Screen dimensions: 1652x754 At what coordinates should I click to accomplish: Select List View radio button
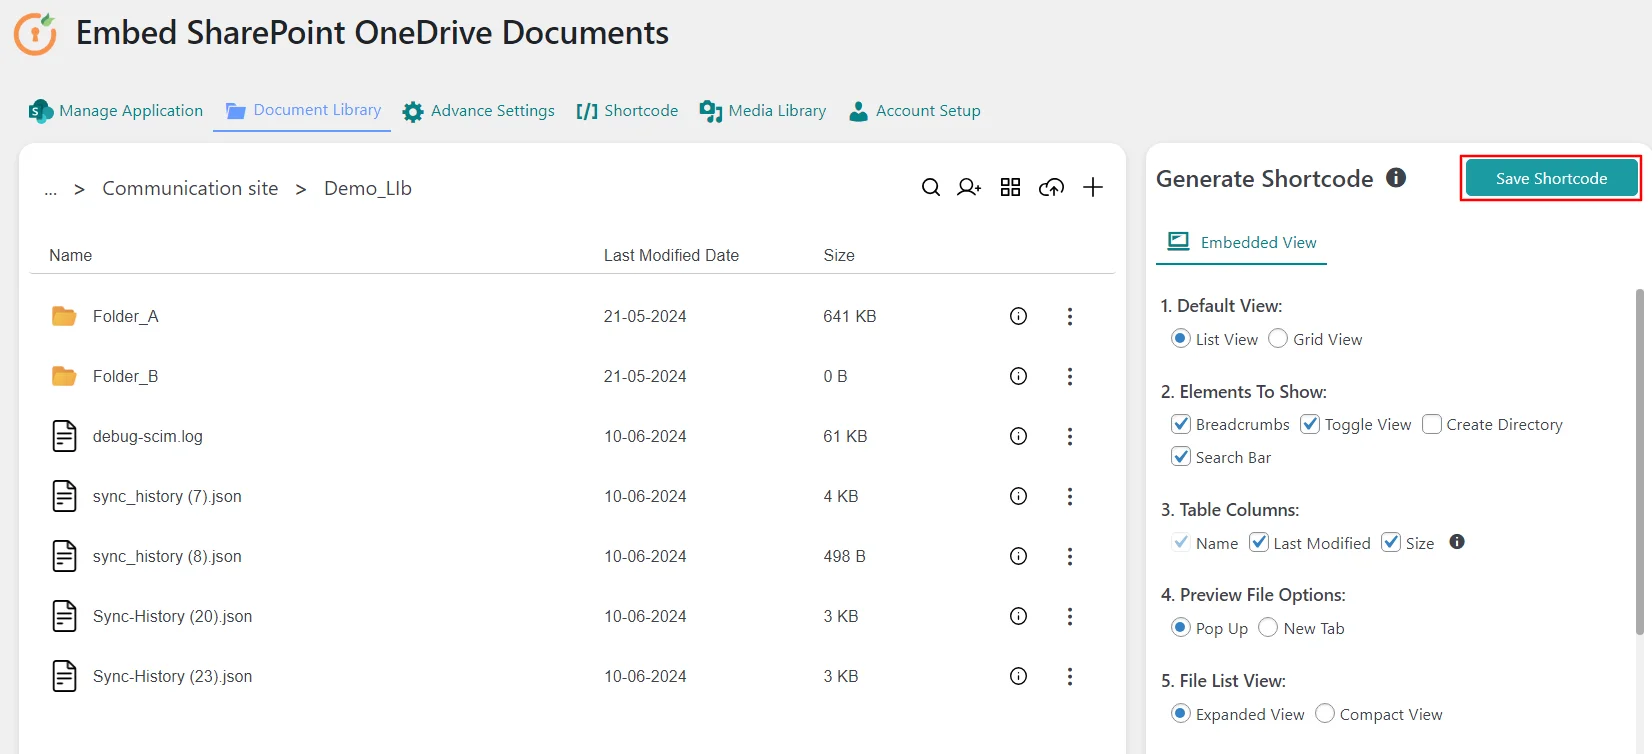(1181, 338)
